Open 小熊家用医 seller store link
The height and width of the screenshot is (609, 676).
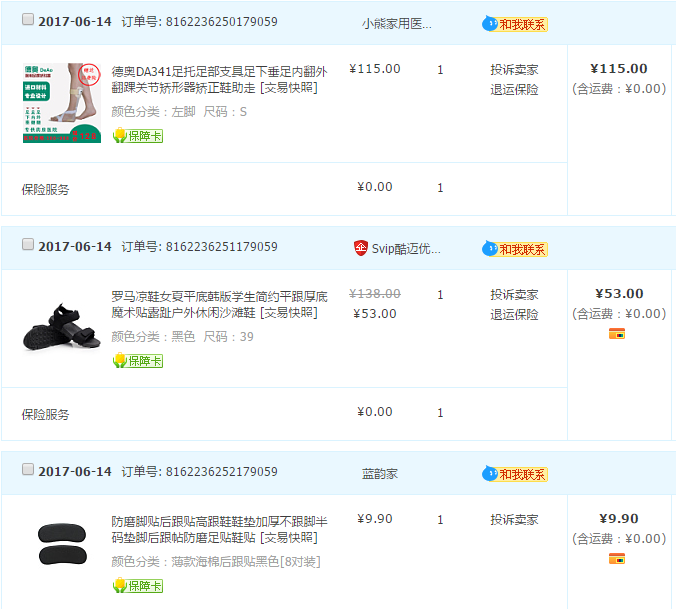tap(396, 24)
